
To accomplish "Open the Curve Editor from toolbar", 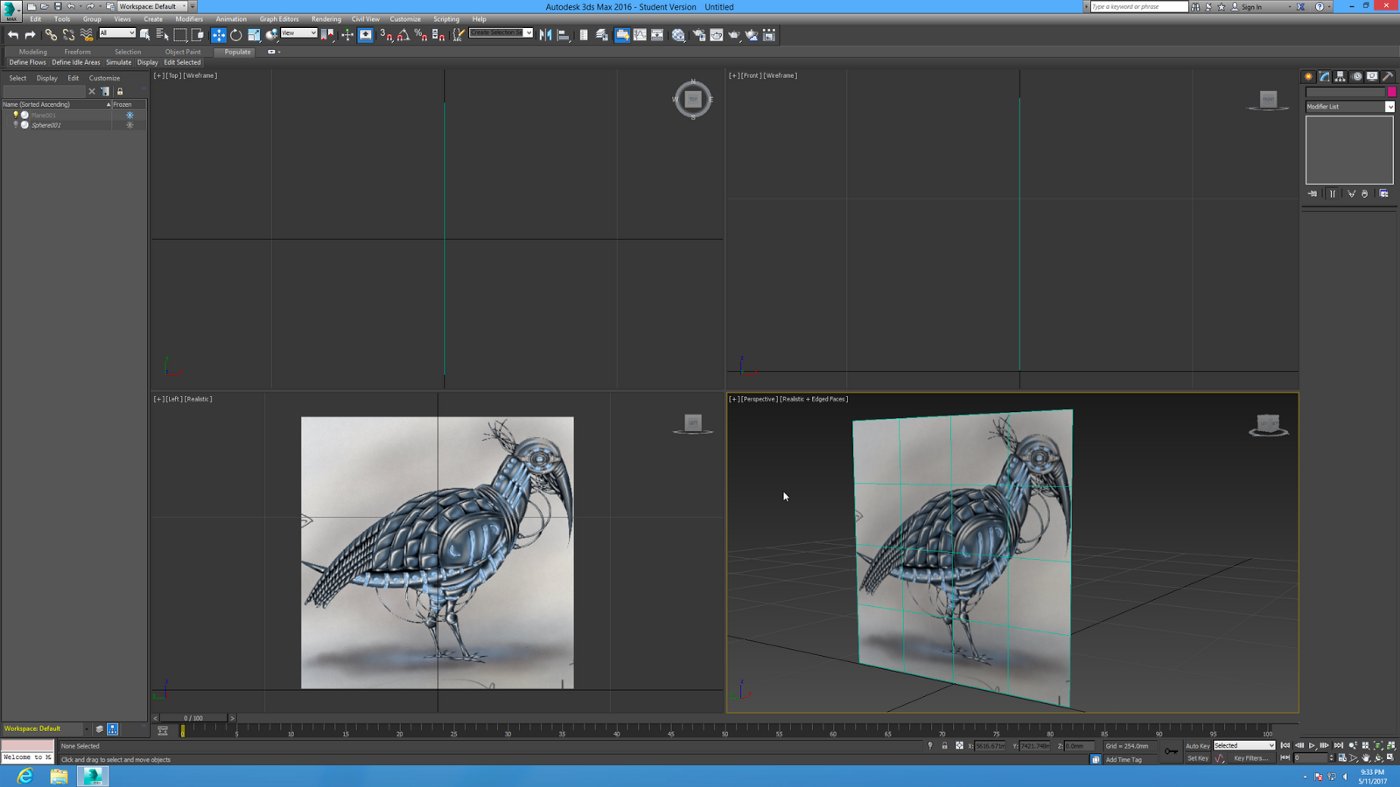I will pyautogui.click(x=639, y=35).
